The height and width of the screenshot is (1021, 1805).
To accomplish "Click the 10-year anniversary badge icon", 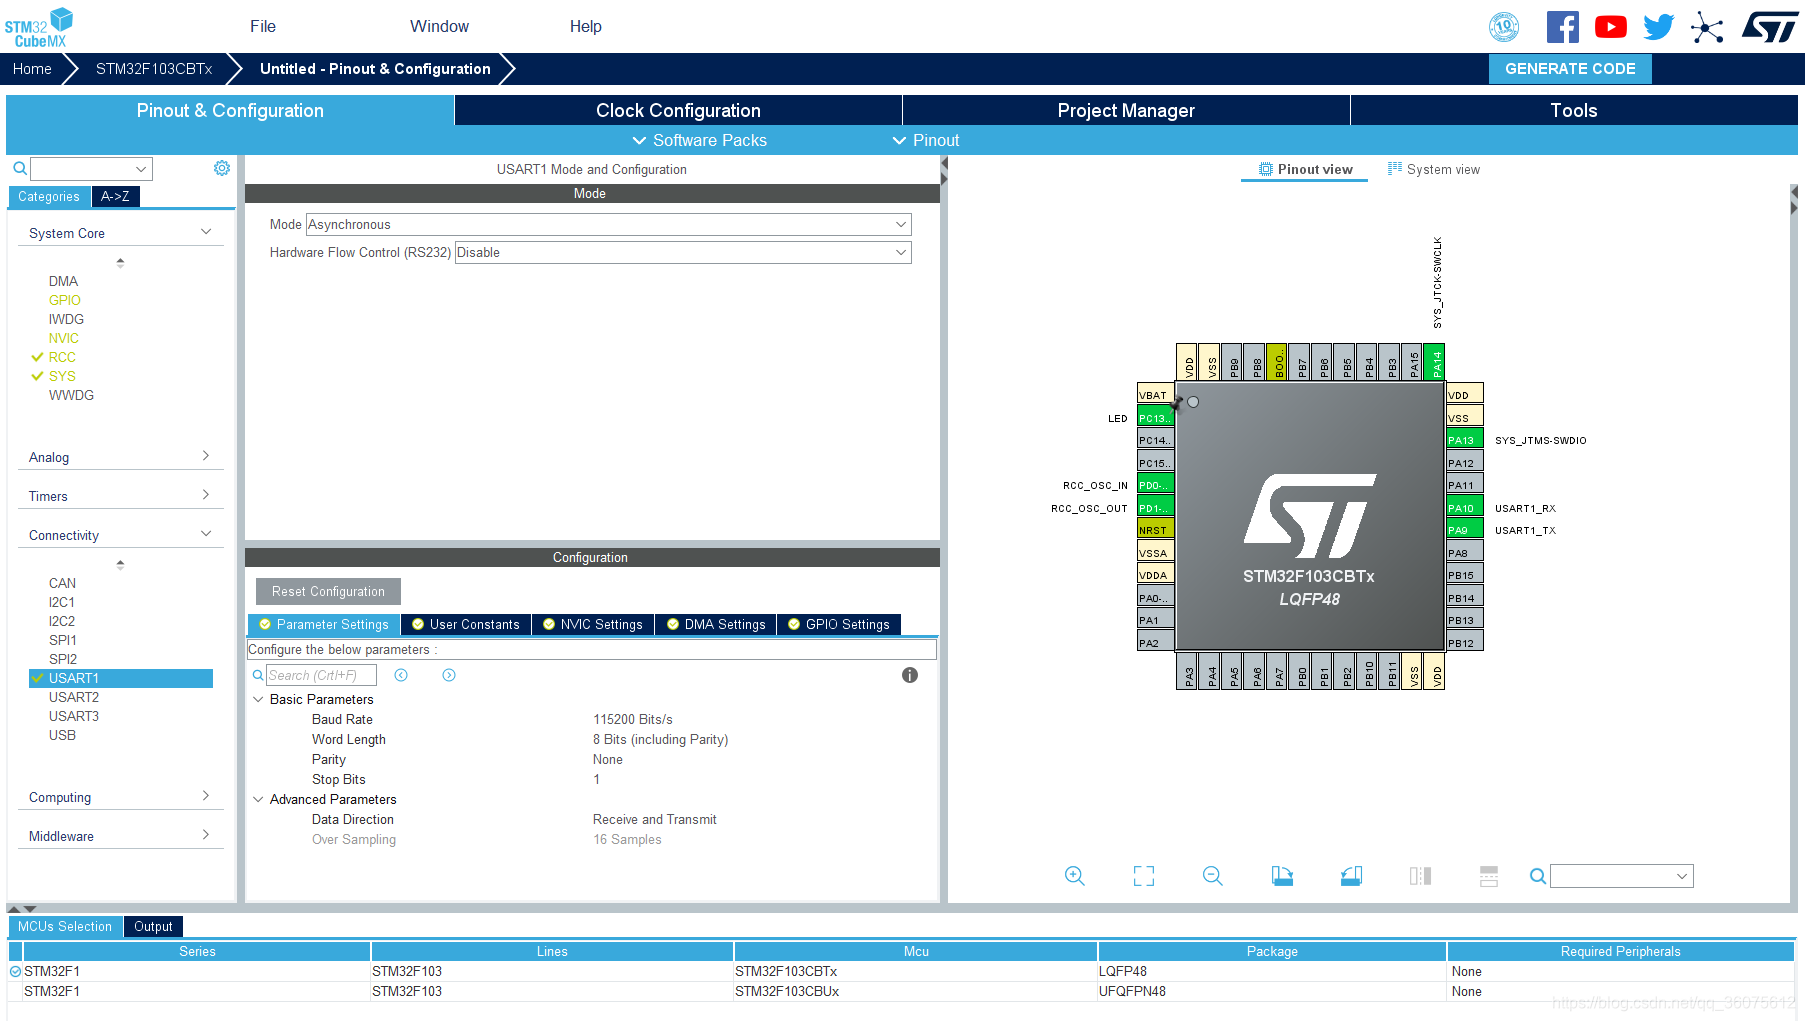I will (1504, 27).
